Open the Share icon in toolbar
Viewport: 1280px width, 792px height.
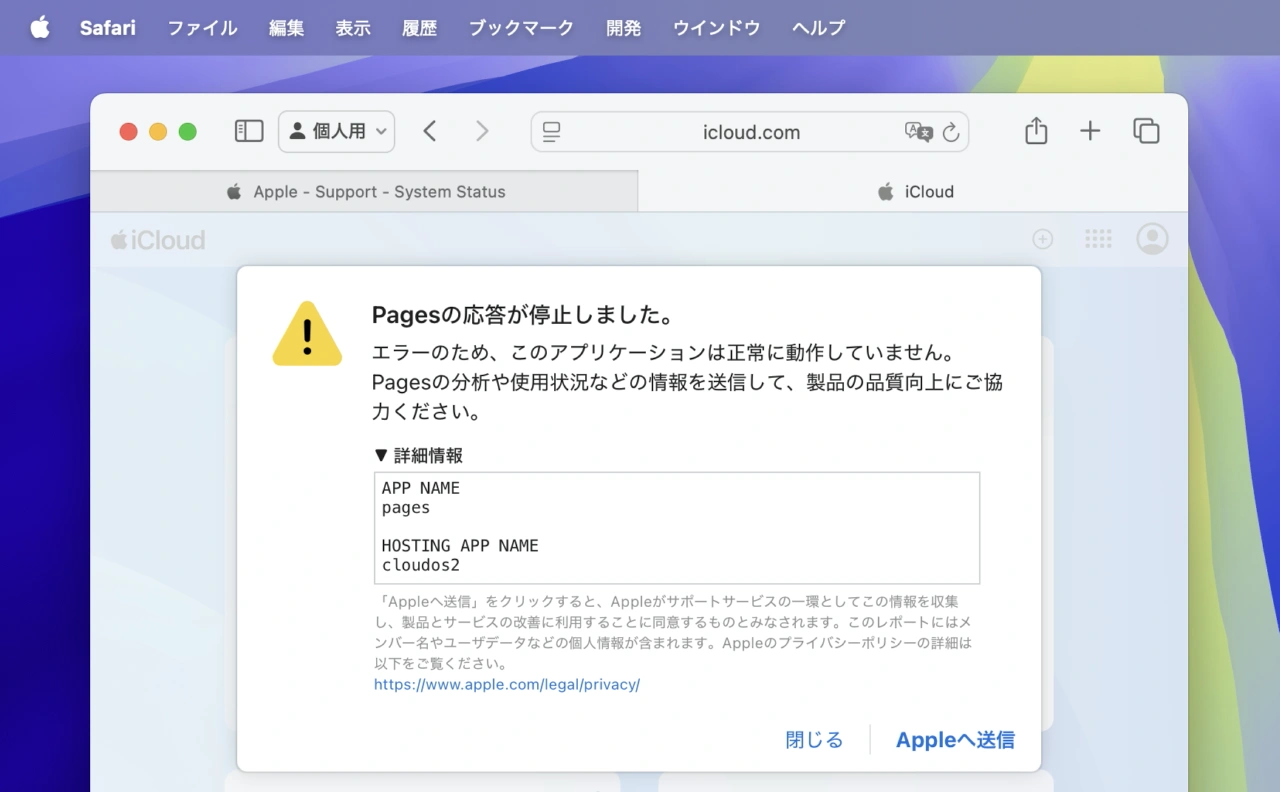(x=1036, y=131)
